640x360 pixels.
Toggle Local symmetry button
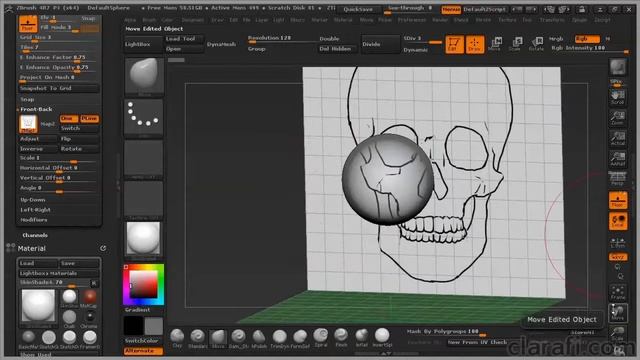point(618,221)
